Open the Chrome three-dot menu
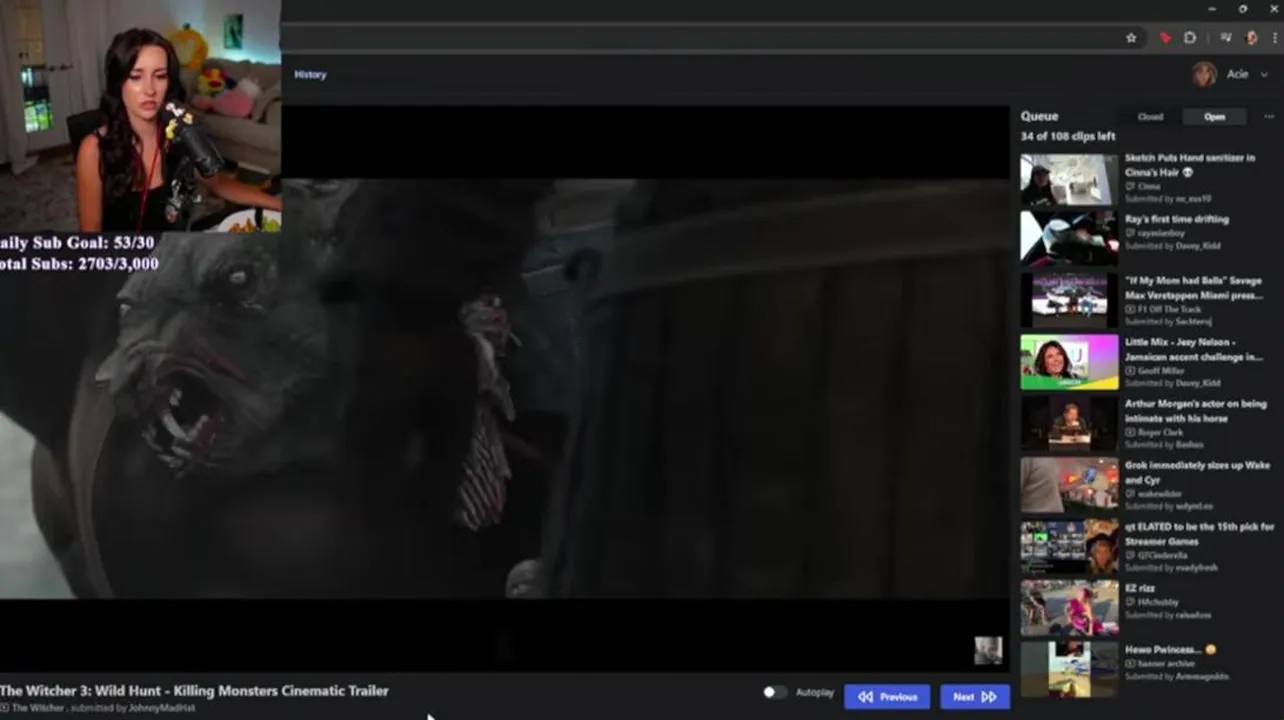The width and height of the screenshot is (1284, 720). [1275, 38]
